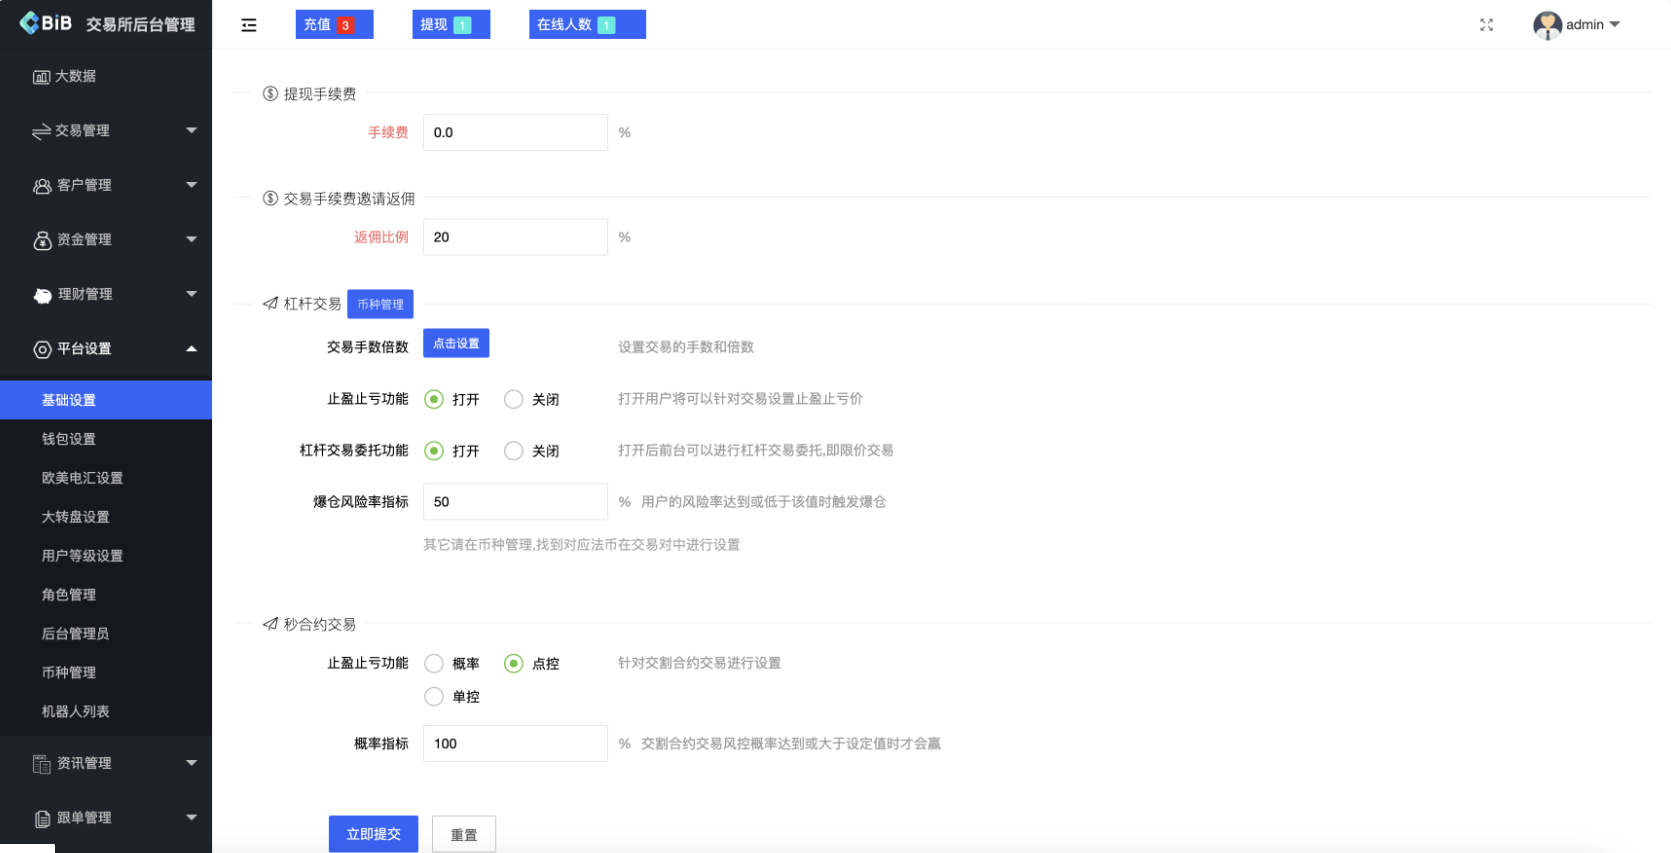Click the BiB logo icon
1671x853 pixels.
[x=30, y=23]
